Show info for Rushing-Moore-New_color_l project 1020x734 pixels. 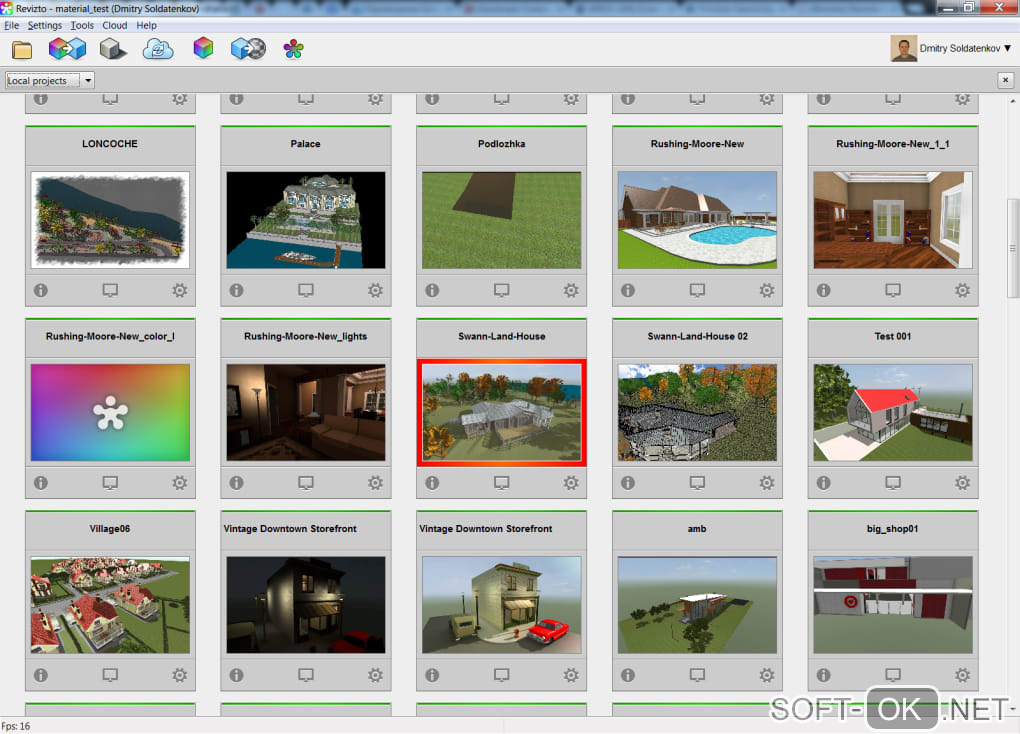[41, 483]
